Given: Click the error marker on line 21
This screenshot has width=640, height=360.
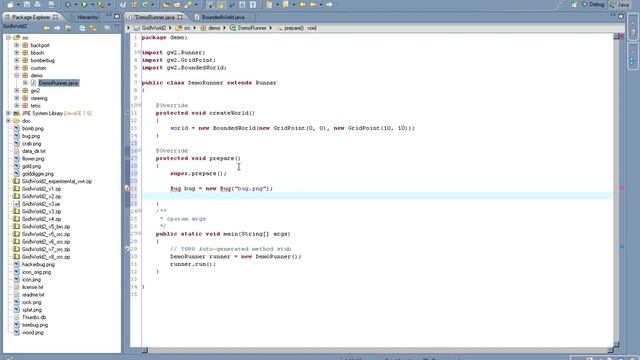Looking at the screenshot, I should coord(127,189).
